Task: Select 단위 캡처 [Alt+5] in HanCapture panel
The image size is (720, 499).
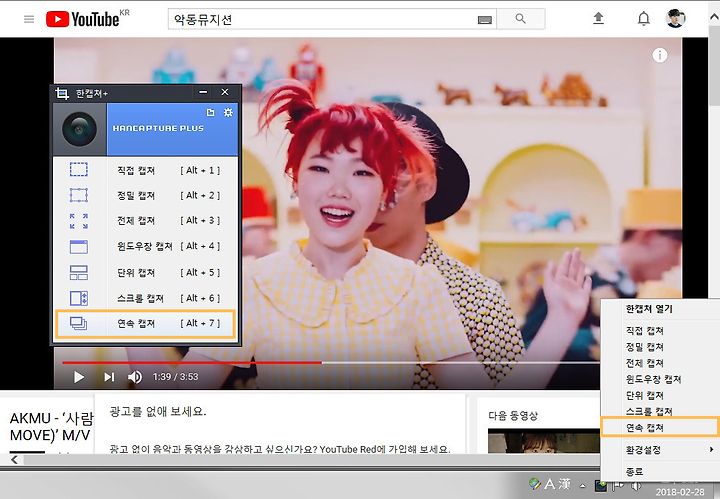Action: (x=146, y=273)
